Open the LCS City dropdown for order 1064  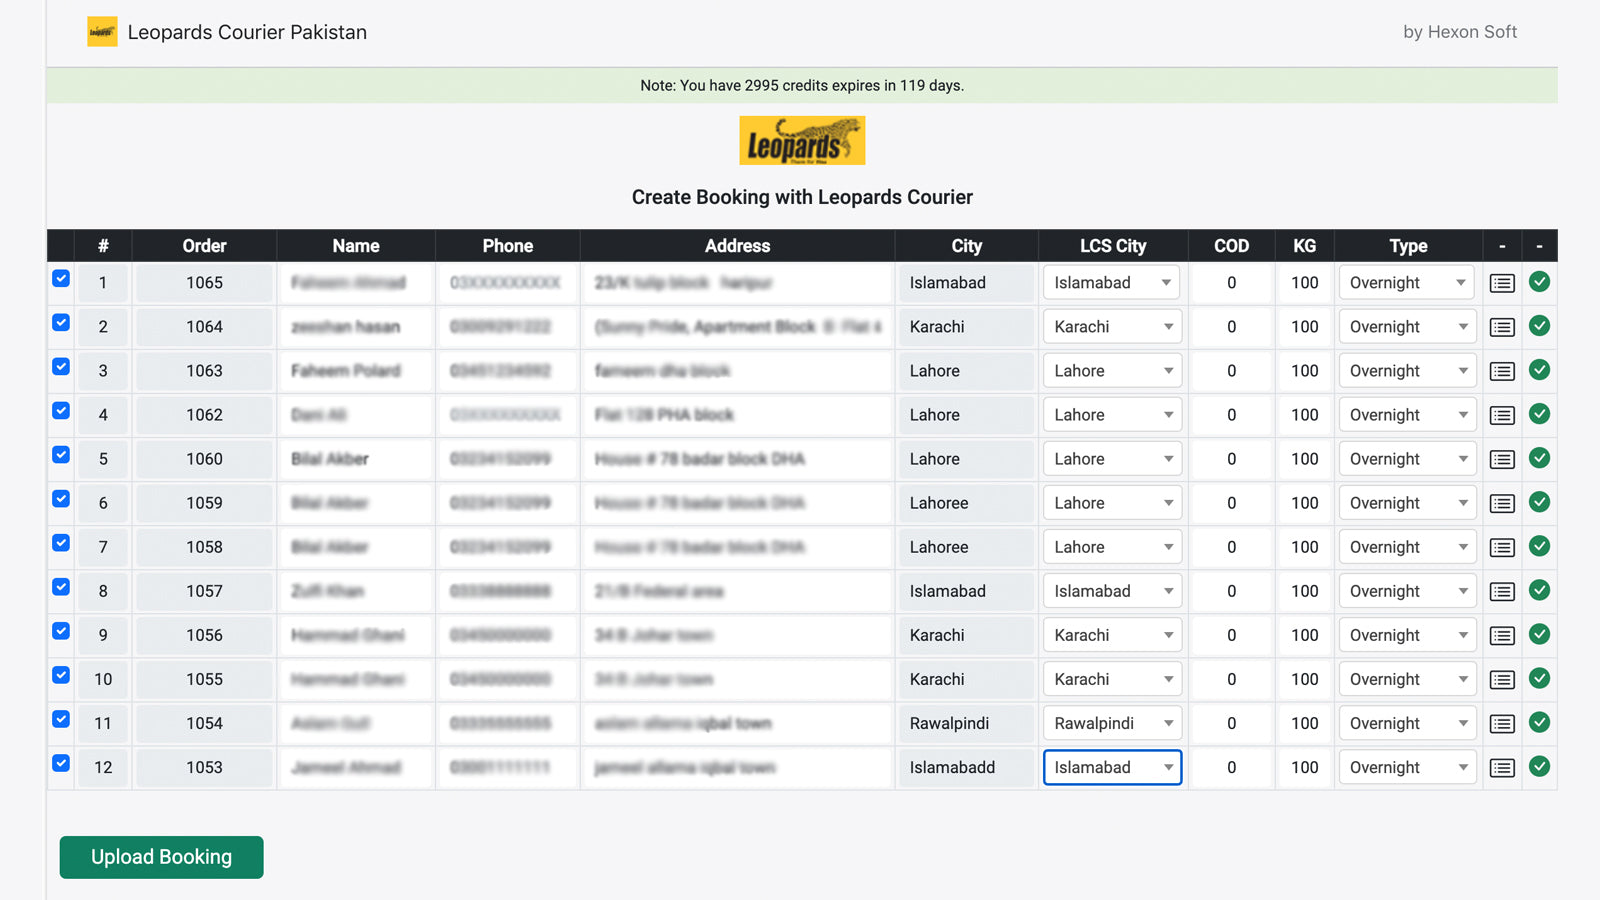[x=1112, y=327]
